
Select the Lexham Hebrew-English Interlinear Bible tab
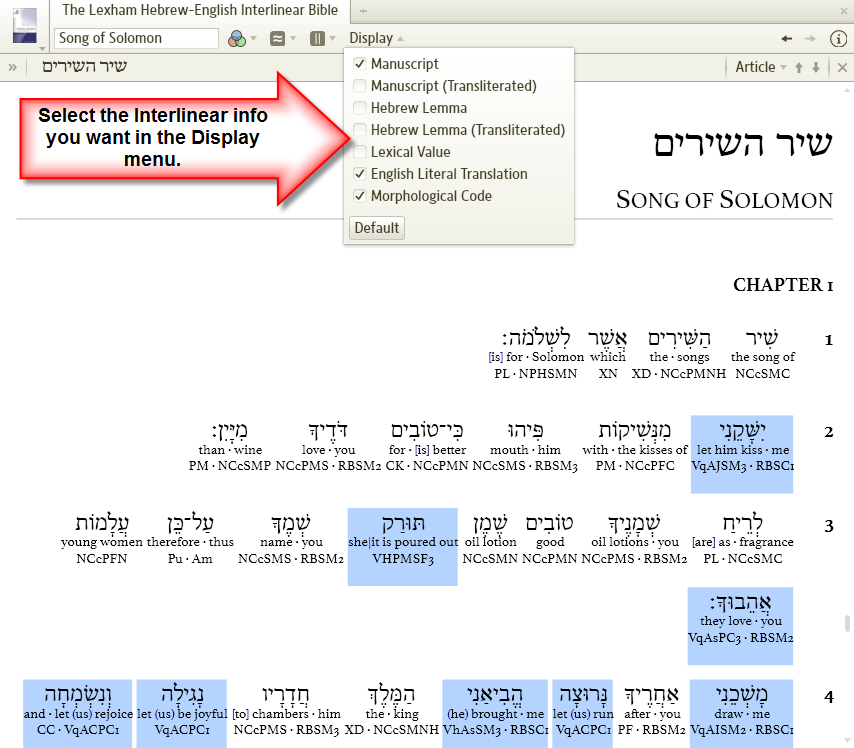pyautogui.click(x=199, y=10)
